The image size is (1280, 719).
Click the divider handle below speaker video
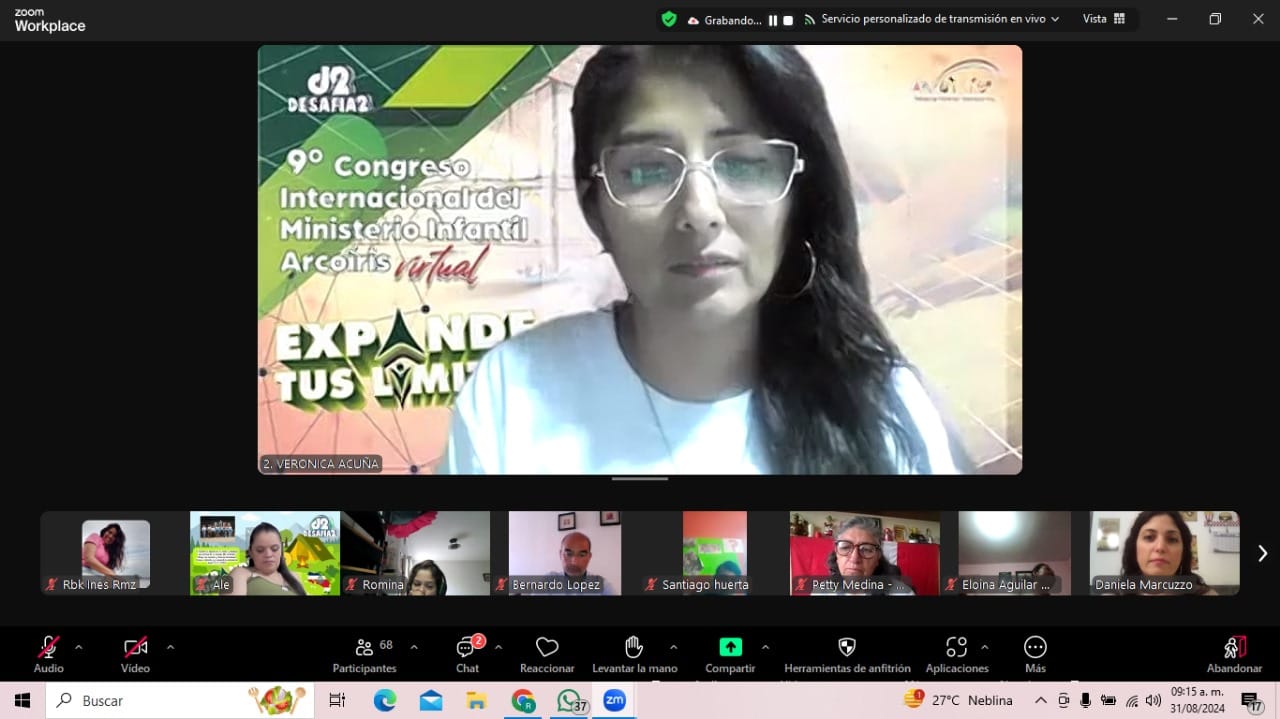coord(640,479)
